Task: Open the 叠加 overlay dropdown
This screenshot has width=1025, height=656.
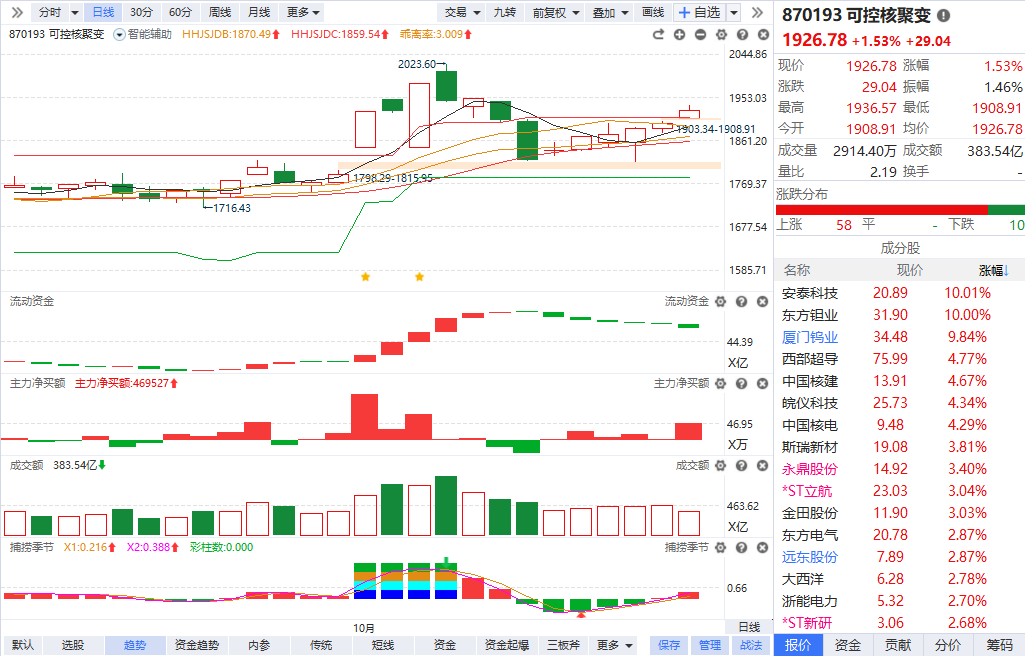Action: click(609, 12)
